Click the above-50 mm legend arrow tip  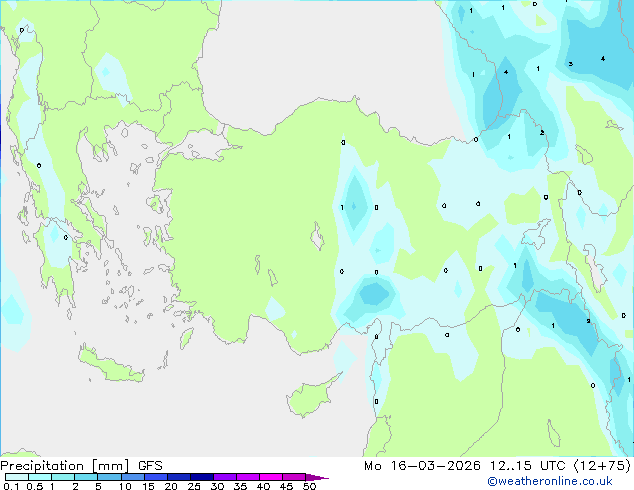(317, 477)
